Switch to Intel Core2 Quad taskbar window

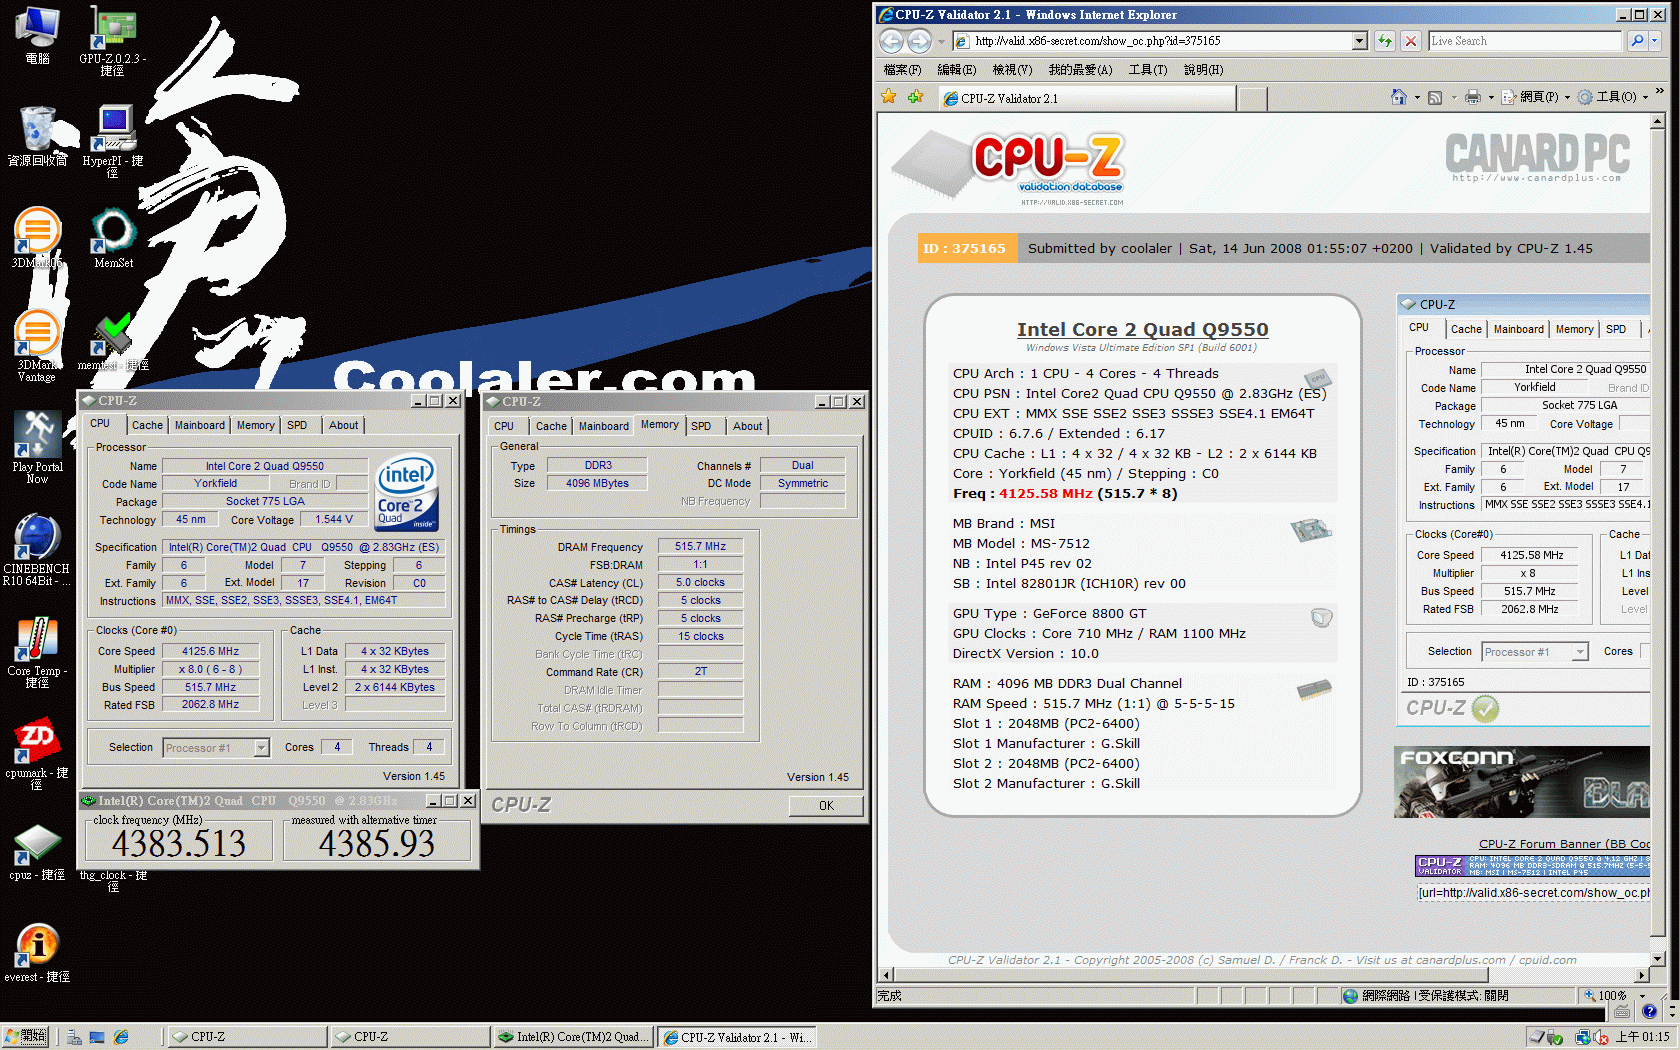[x=573, y=1038]
